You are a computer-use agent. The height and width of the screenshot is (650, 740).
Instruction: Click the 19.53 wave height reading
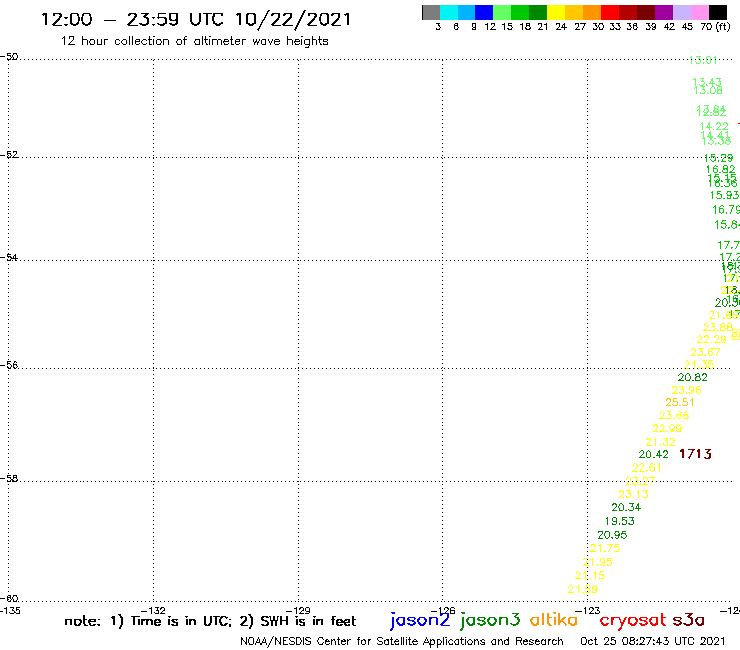coord(620,521)
